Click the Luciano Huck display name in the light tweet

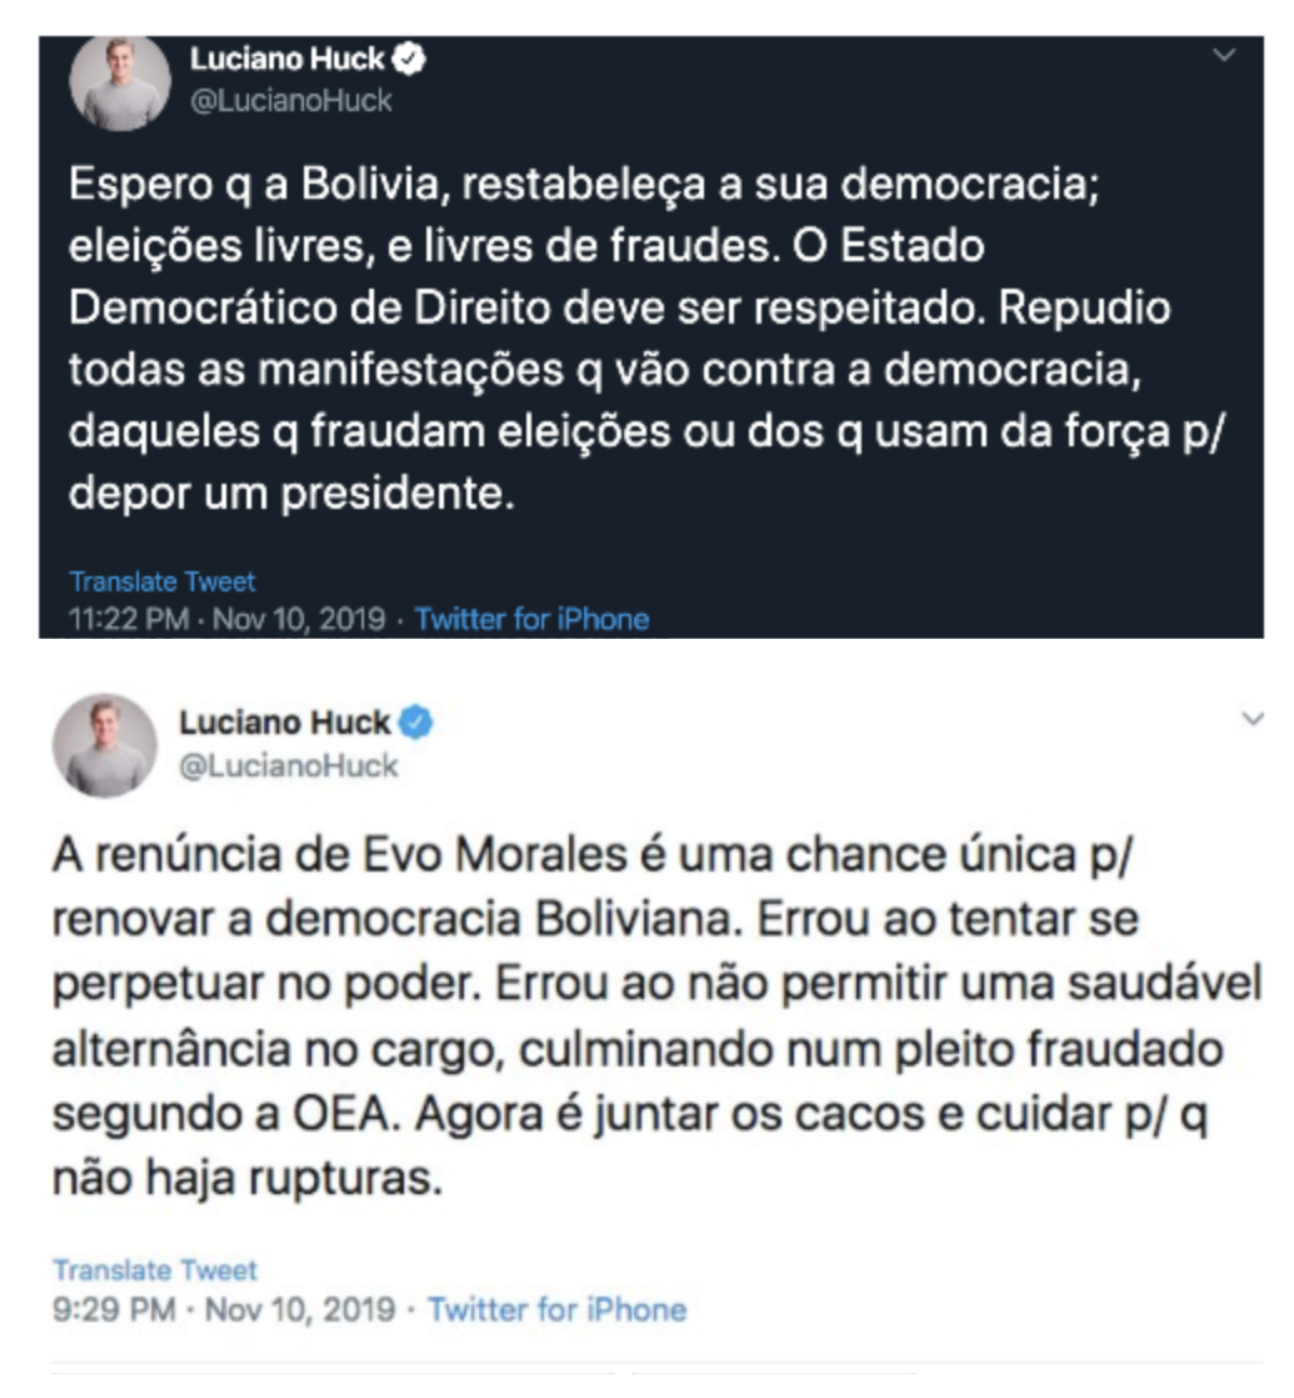click(x=284, y=722)
